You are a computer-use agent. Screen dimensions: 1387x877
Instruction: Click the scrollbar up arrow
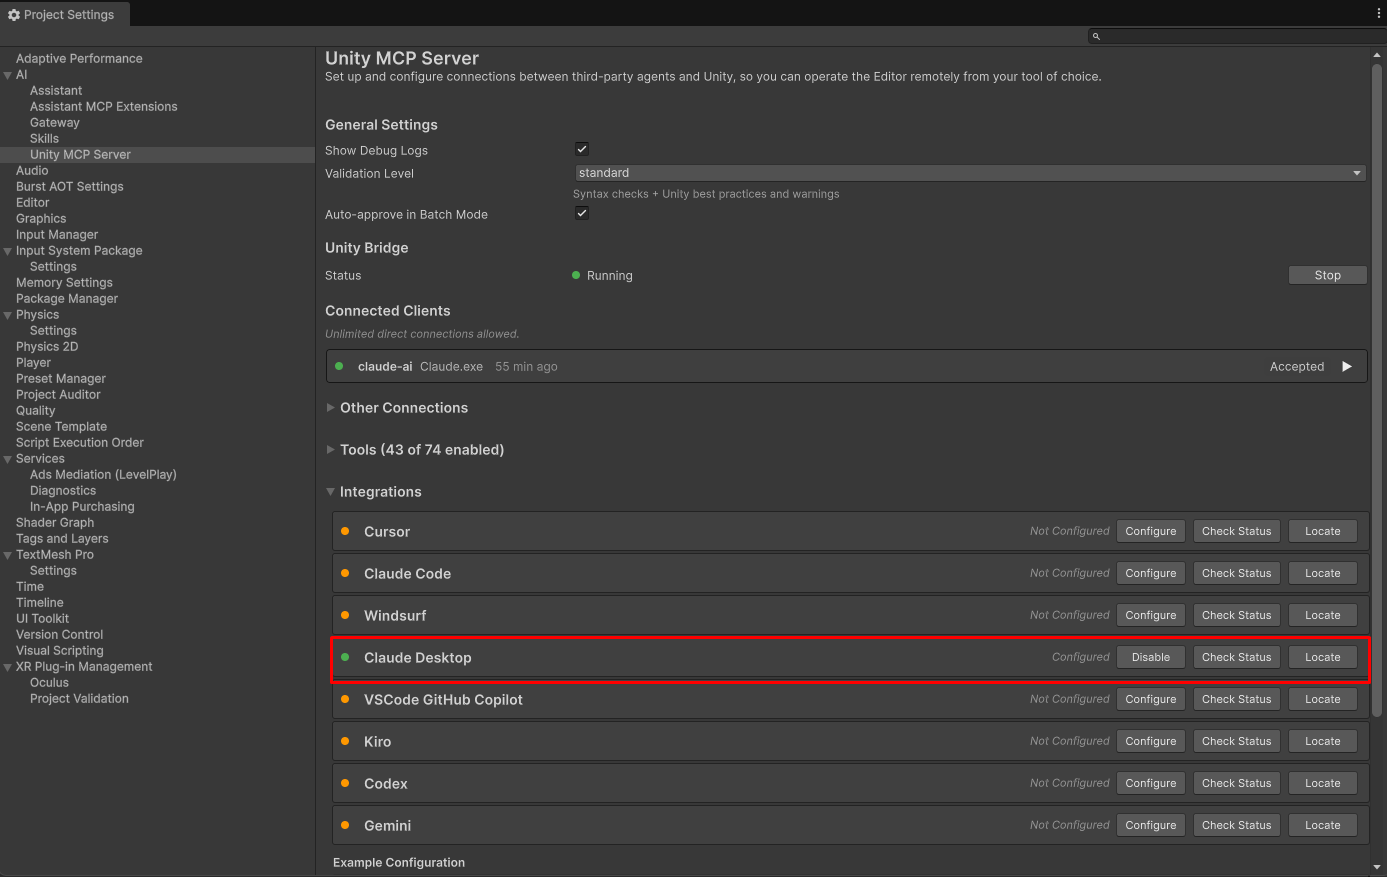(1377, 55)
